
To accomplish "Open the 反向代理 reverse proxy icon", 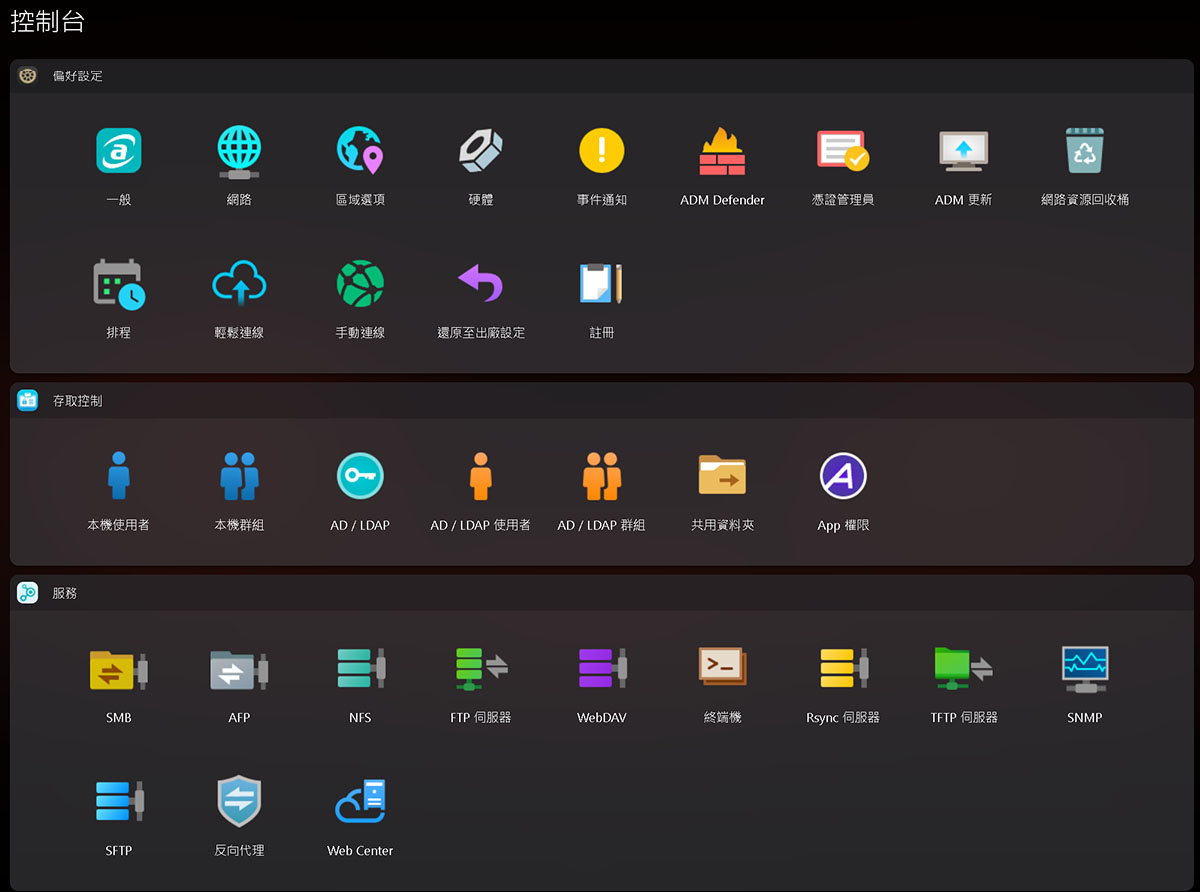I will pos(239,802).
